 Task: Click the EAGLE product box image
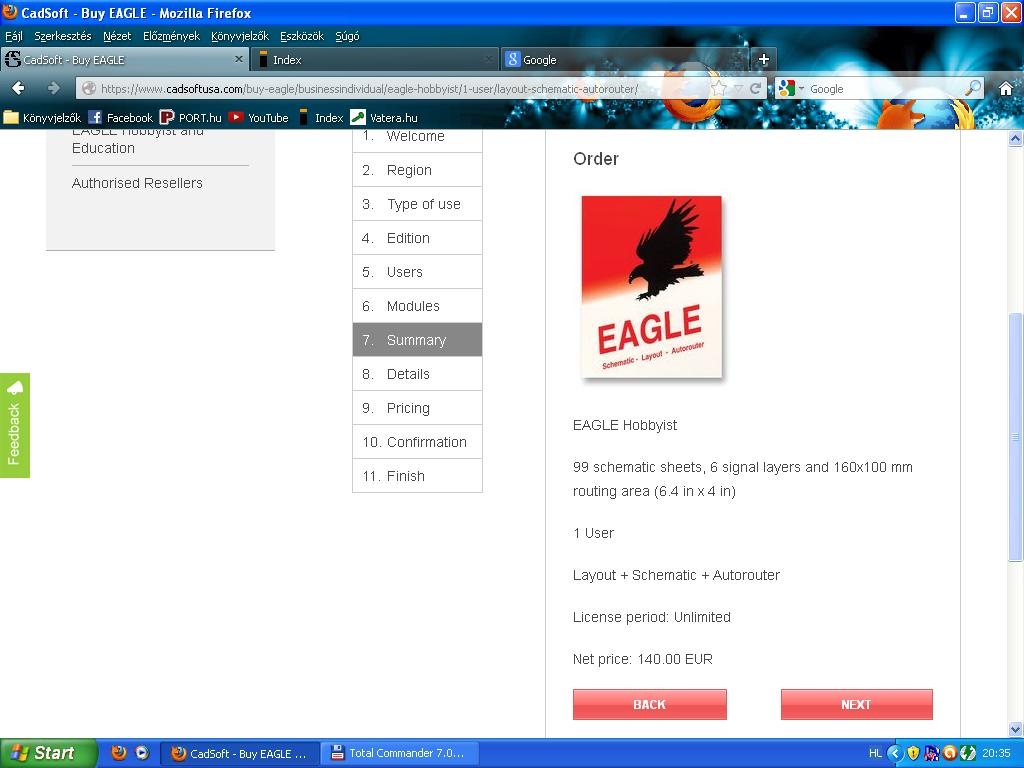click(x=652, y=287)
